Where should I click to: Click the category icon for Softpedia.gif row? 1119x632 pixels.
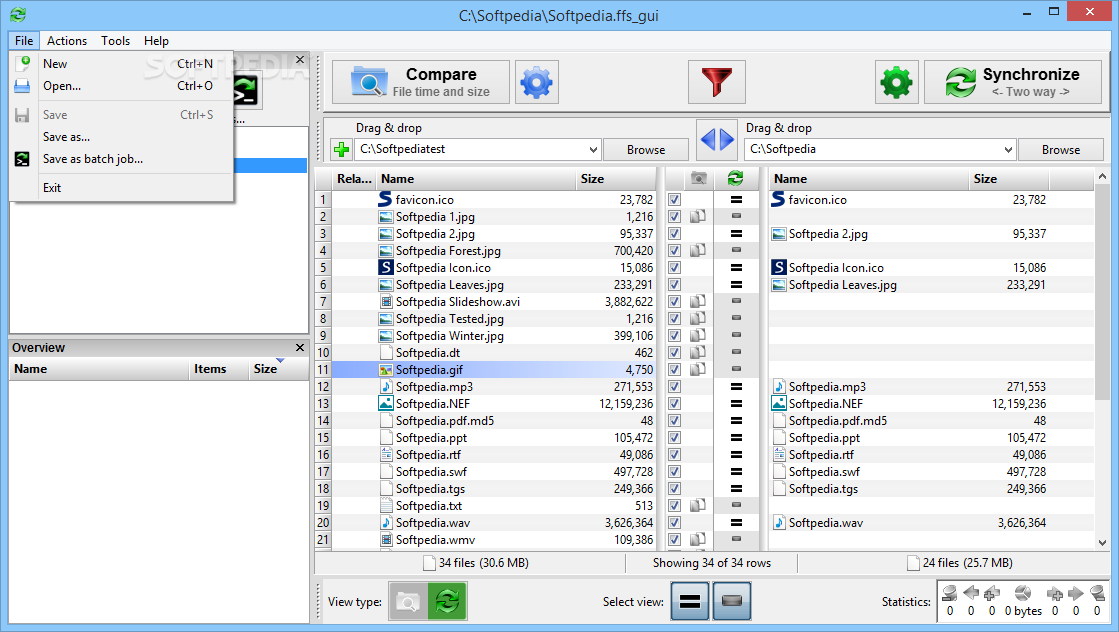(x=698, y=369)
